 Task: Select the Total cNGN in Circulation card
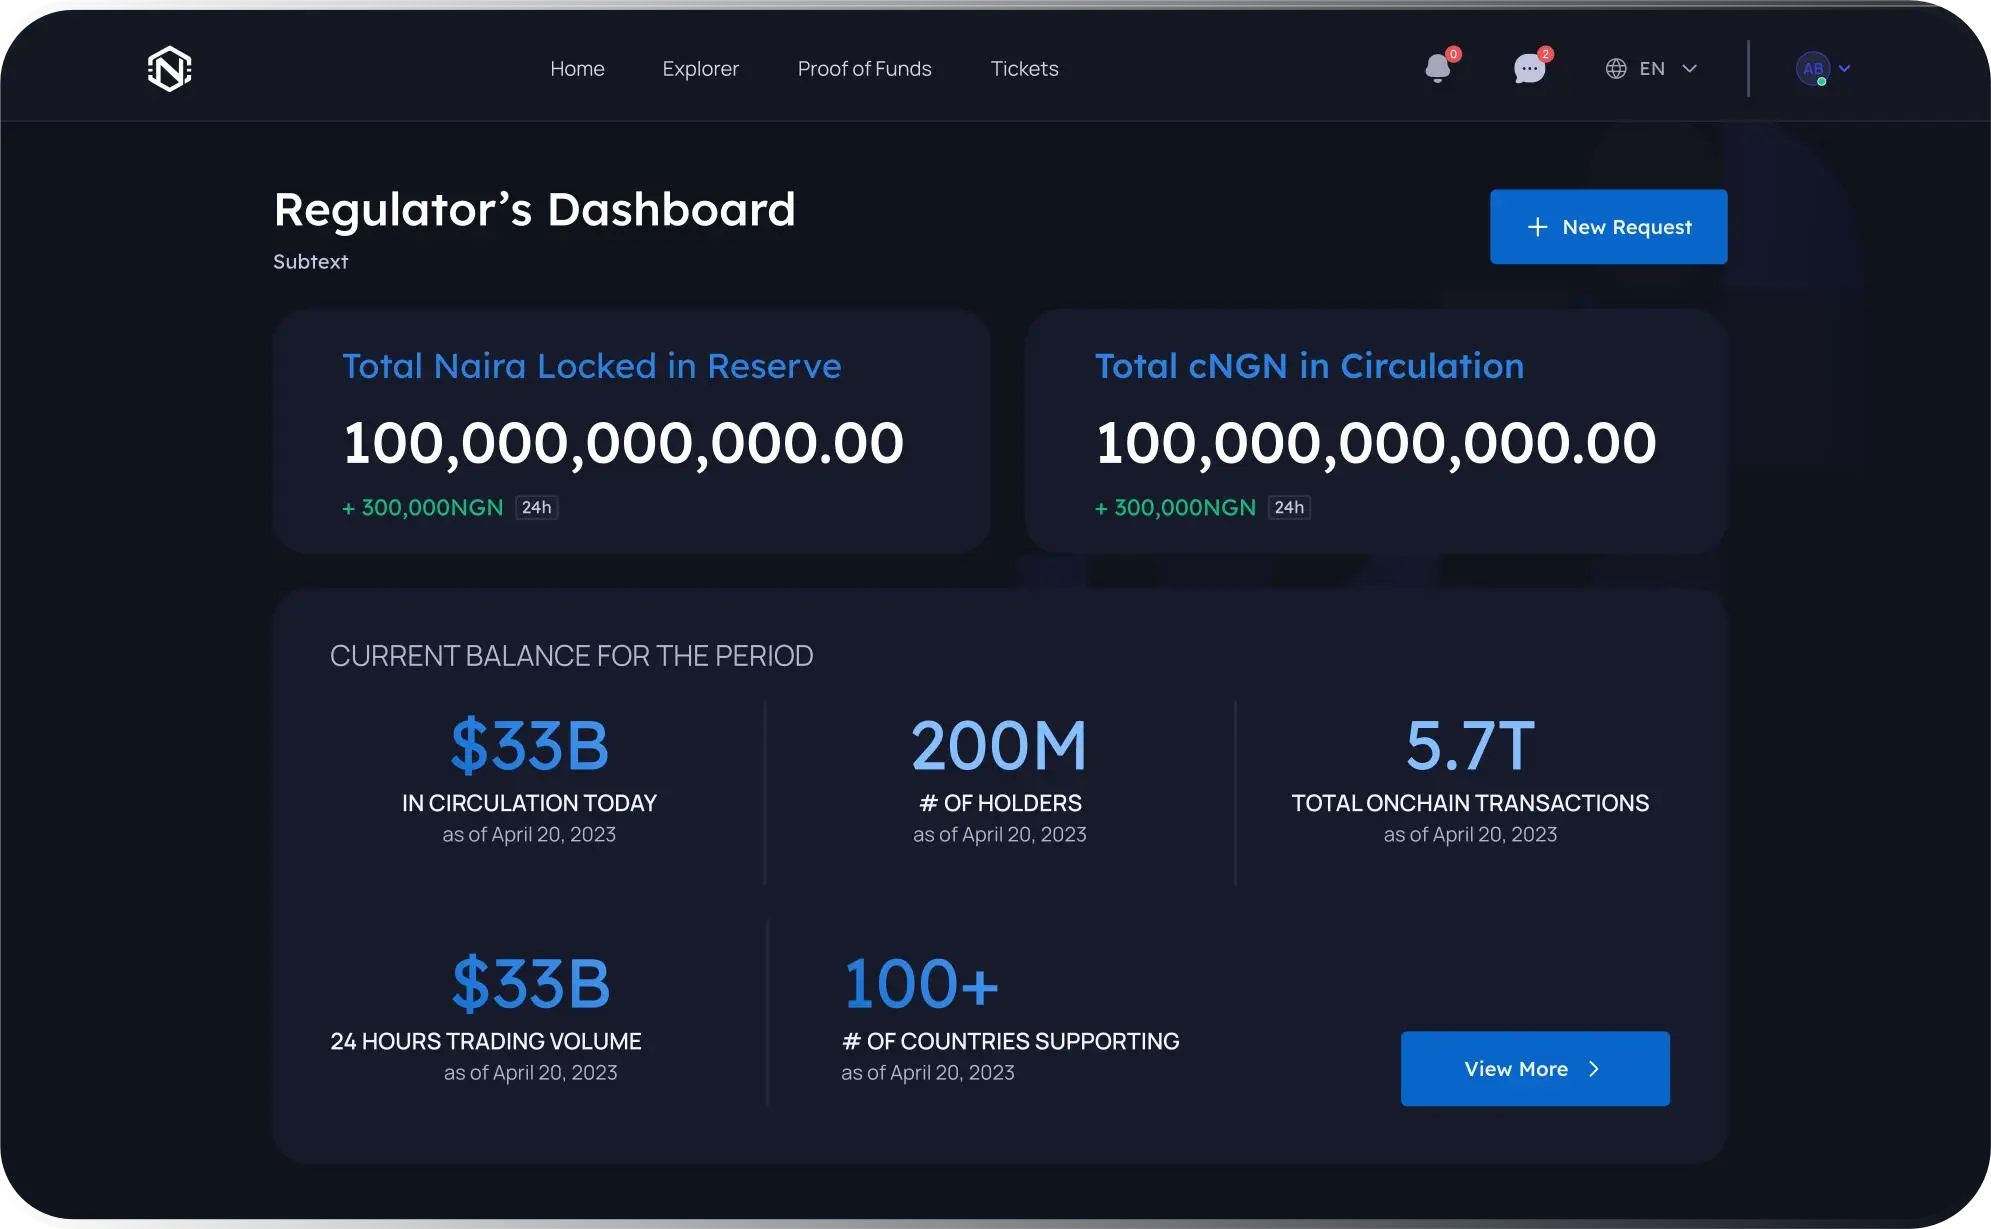(1375, 431)
